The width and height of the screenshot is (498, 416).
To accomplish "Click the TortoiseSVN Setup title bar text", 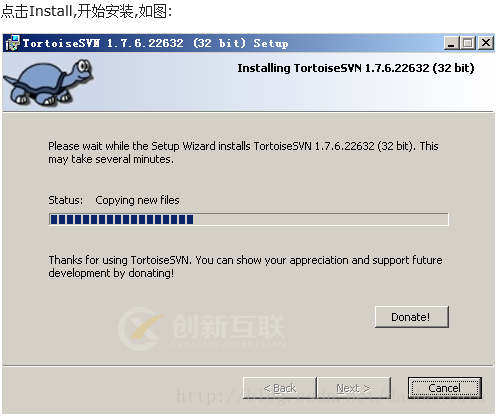I will (156, 43).
